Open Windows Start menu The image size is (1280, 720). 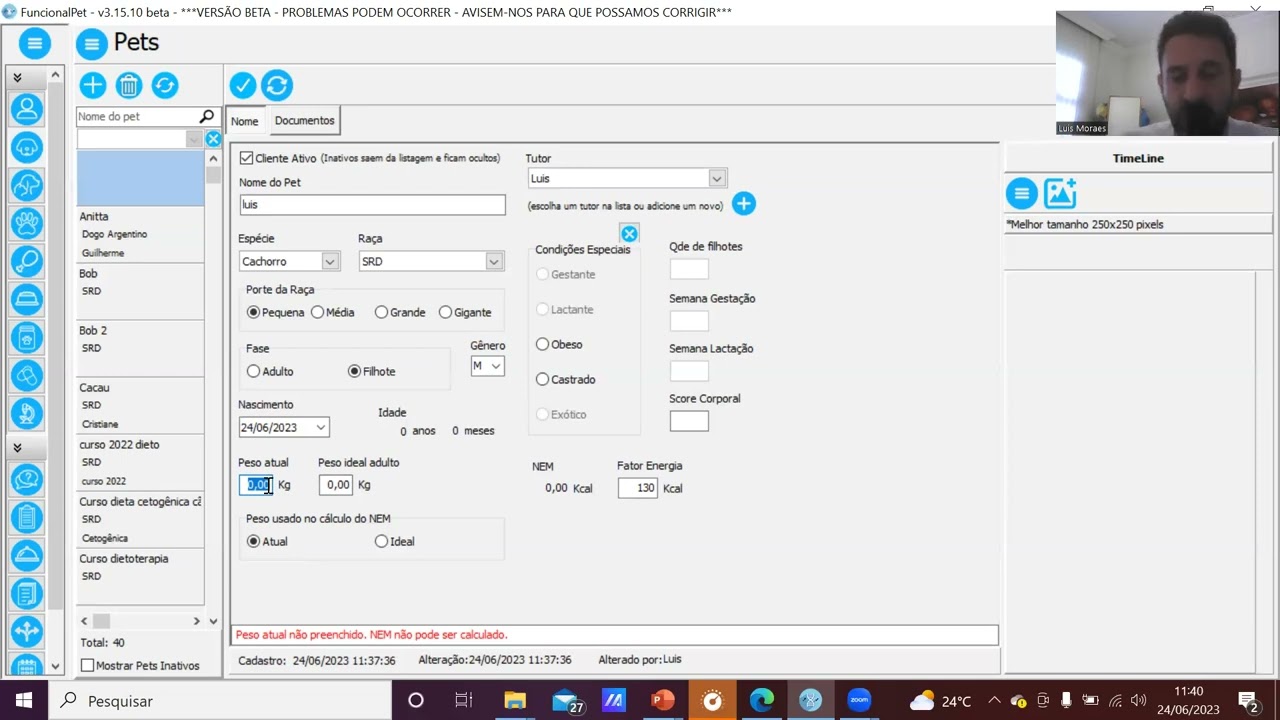coord(24,700)
